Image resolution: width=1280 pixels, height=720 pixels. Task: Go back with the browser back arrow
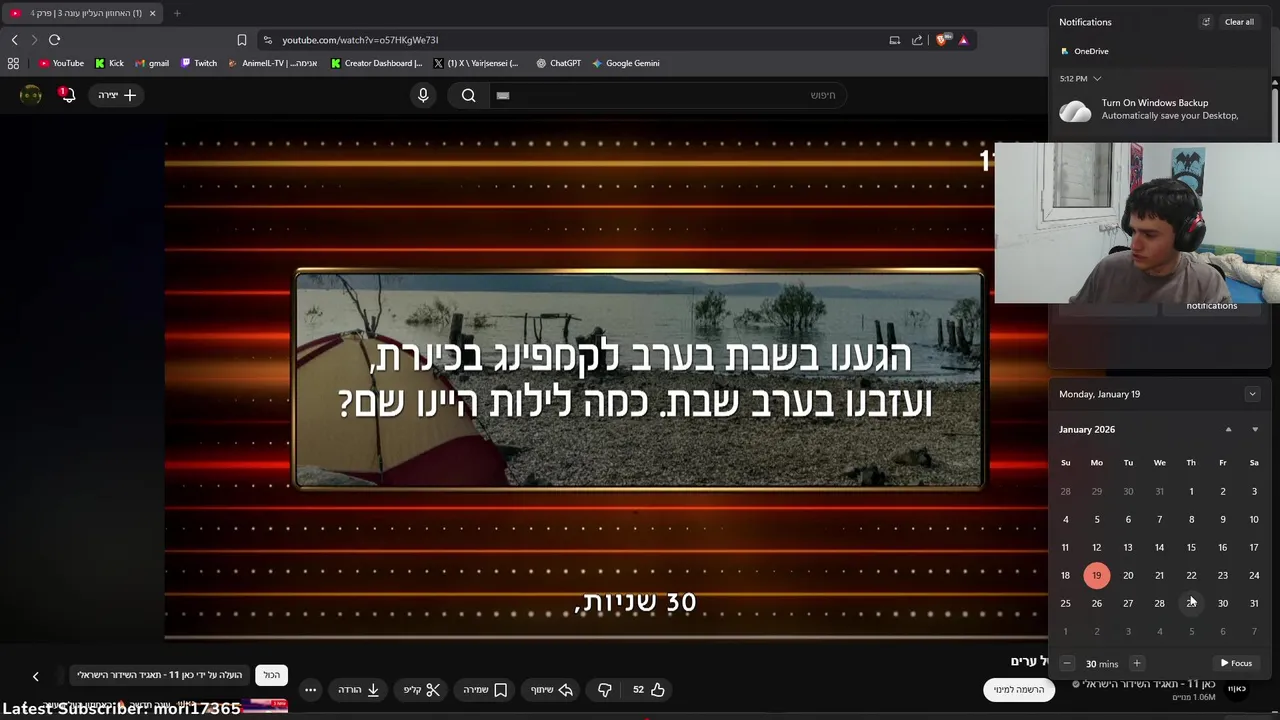(x=14, y=40)
